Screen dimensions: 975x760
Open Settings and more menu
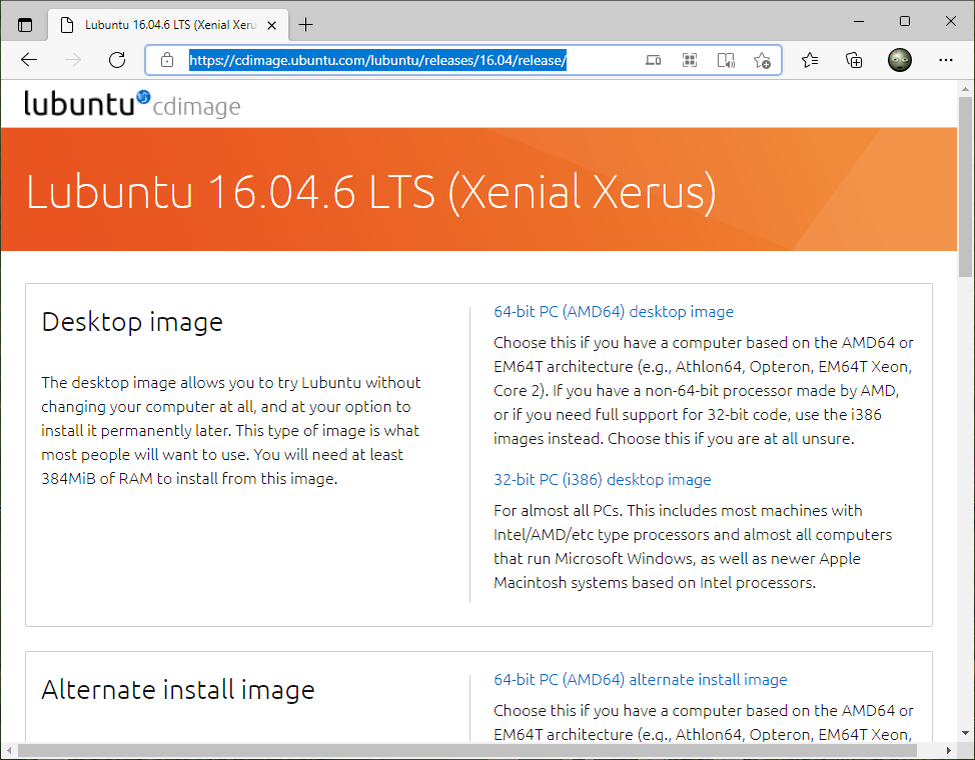[946, 60]
